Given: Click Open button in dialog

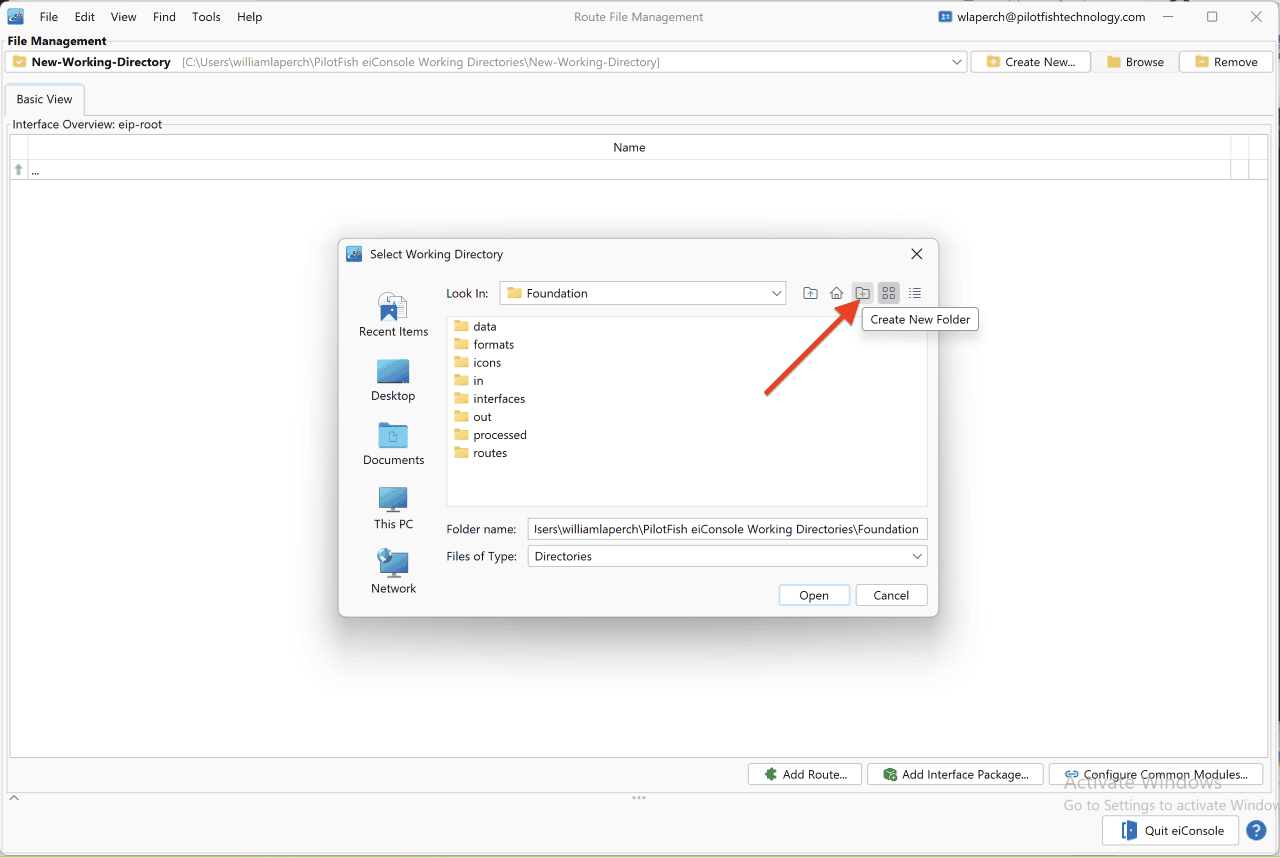Looking at the screenshot, I should 814,595.
